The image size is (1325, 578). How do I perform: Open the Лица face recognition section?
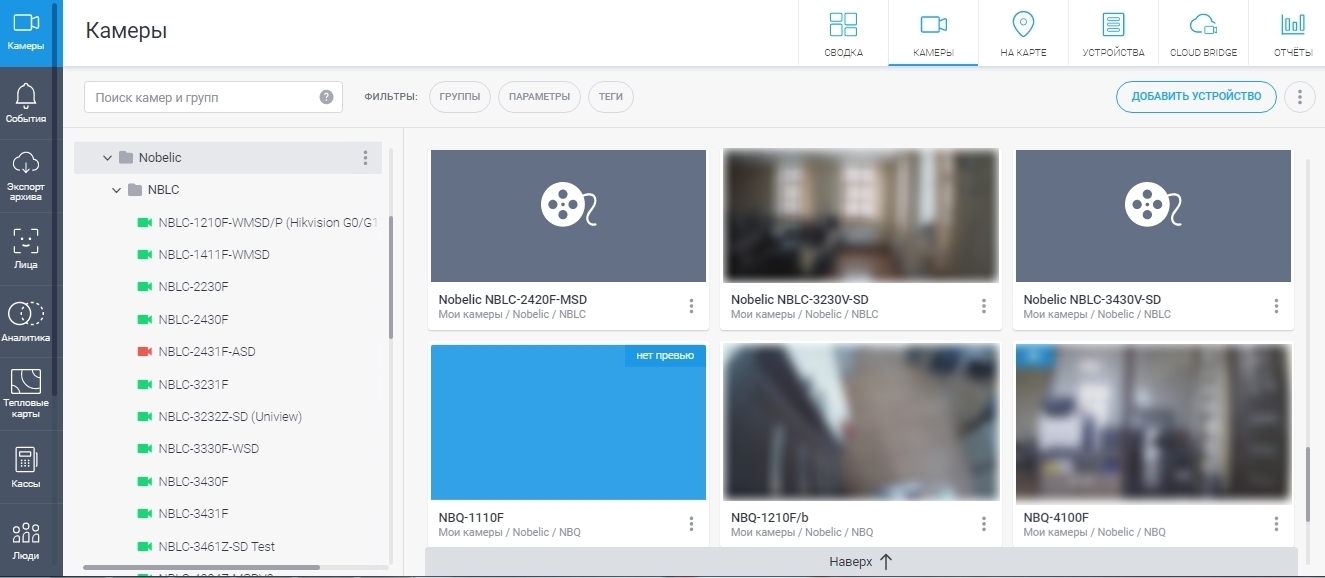coord(27,249)
